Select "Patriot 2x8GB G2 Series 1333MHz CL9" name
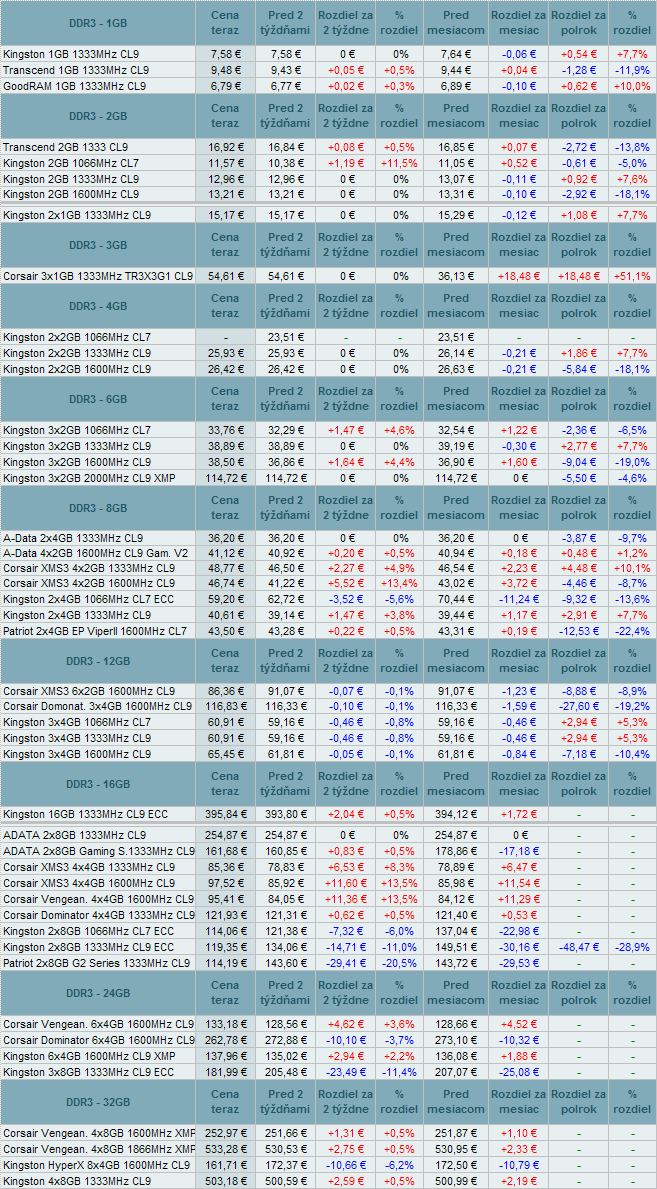Screen dimensions: 657x1189 click(96, 964)
